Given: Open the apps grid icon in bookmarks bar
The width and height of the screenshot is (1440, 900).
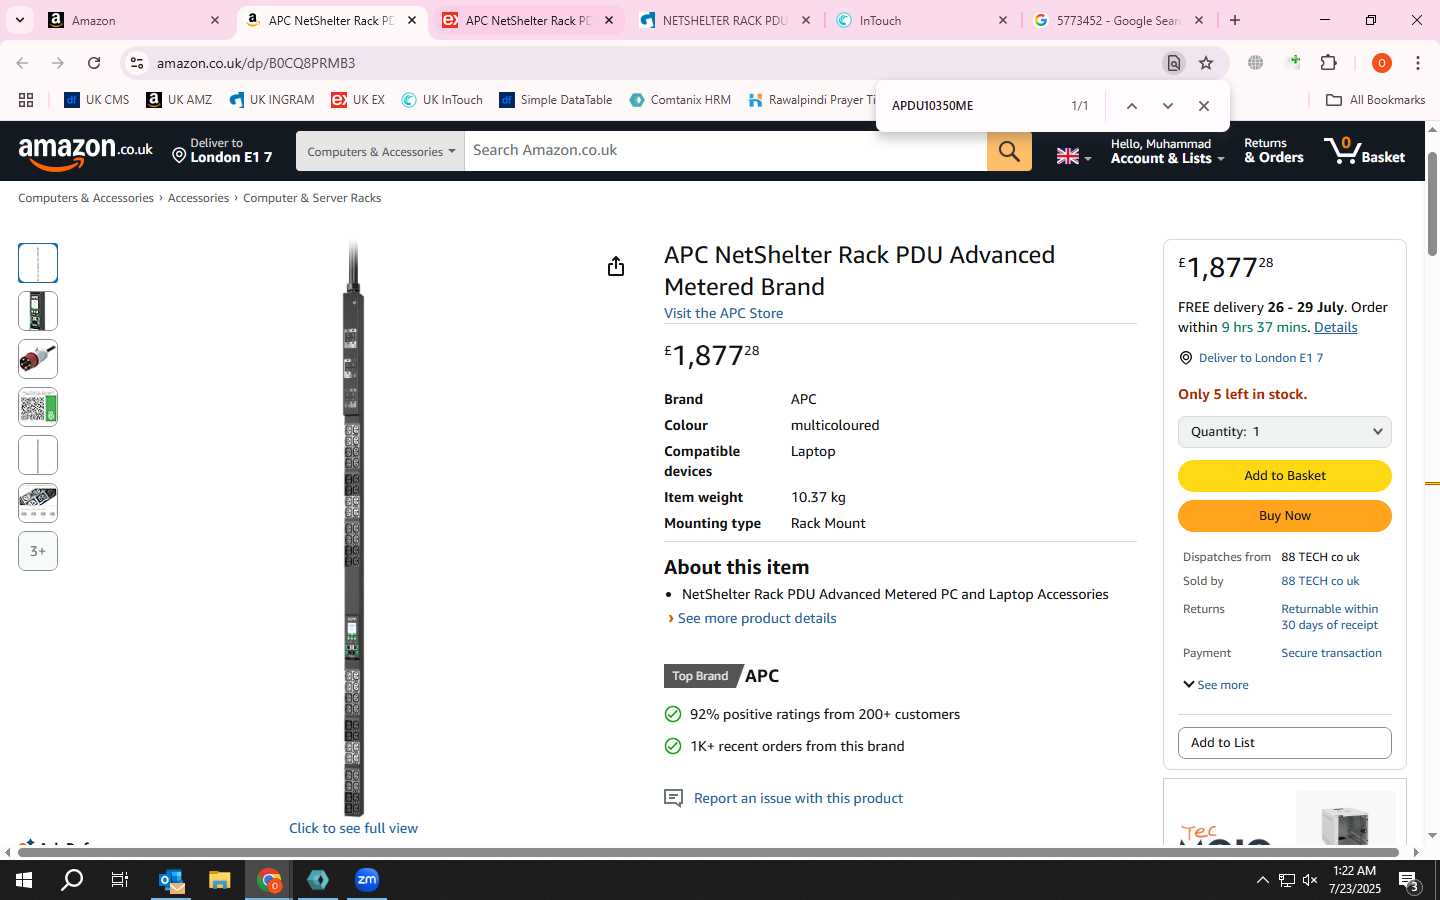Looking at the screenshot, I should pos(26,100).
